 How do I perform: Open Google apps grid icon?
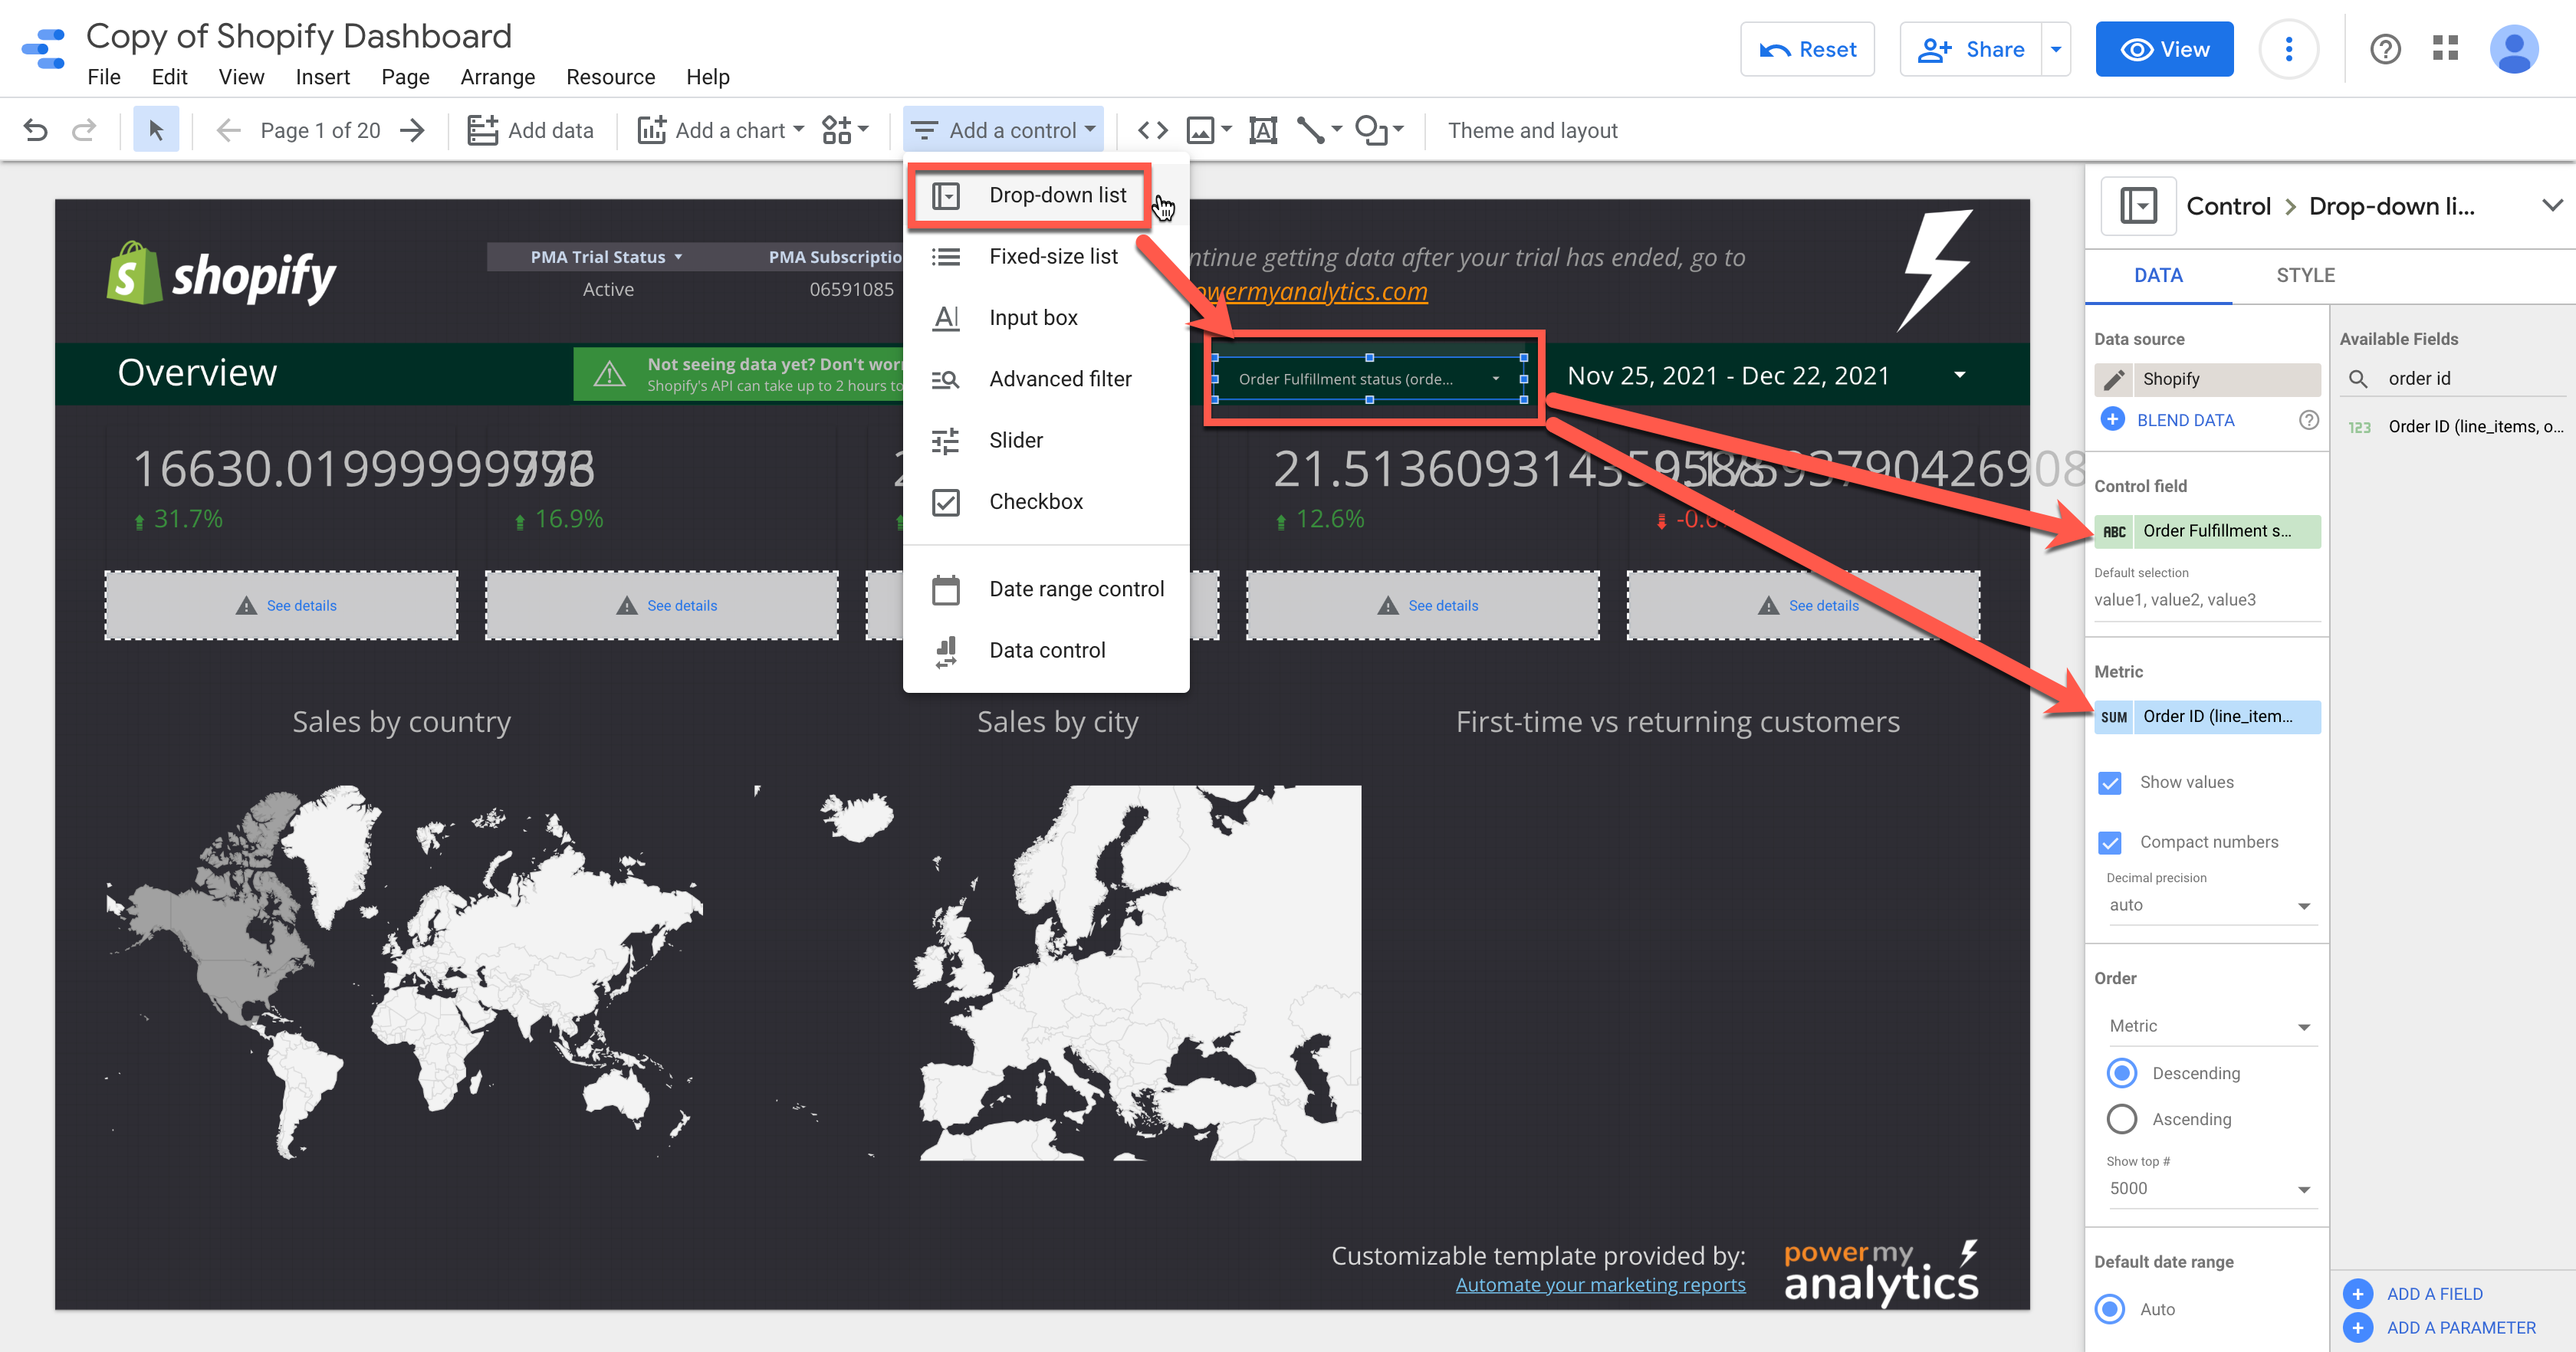coord(2445,48)
